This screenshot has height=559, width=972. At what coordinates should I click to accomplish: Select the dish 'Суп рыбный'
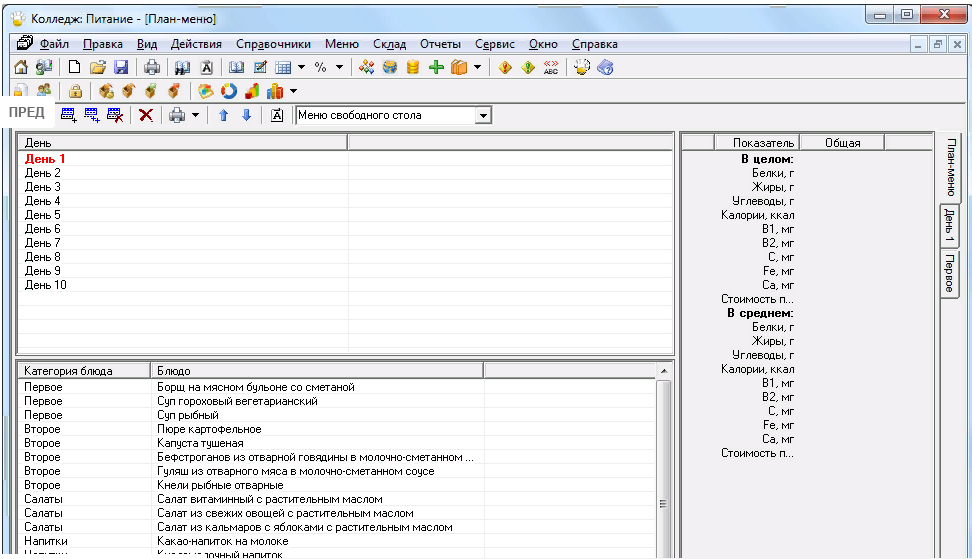pyautogui.click(x=188, y=415)
